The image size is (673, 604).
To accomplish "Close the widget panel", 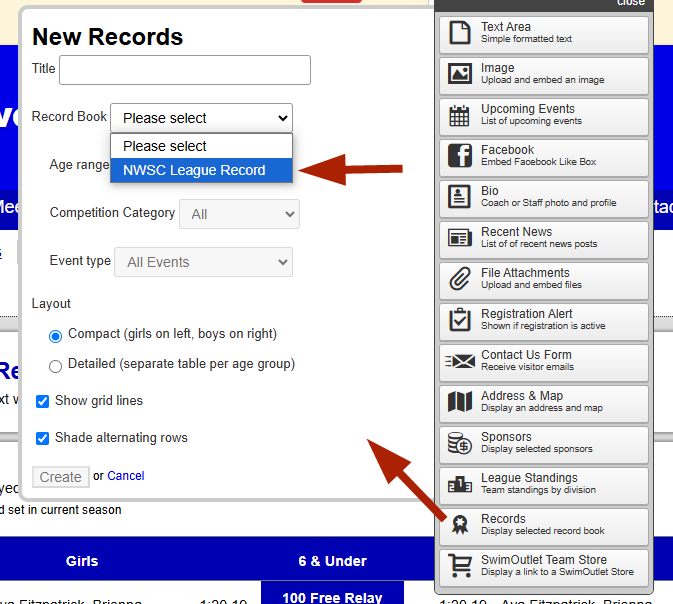I will pos(630,3).
